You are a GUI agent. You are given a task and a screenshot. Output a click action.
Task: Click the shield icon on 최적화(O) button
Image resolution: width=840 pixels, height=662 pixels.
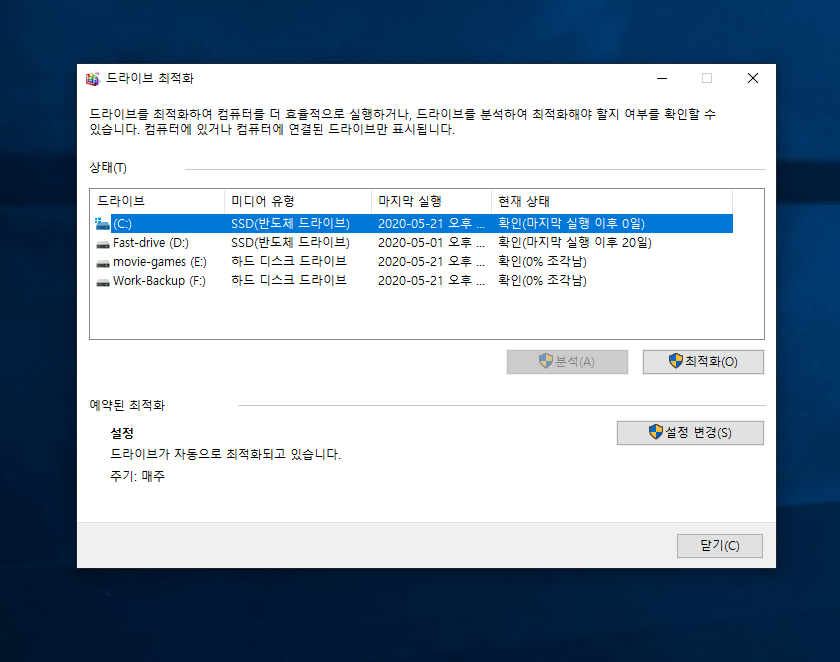(x=676, y=360)
